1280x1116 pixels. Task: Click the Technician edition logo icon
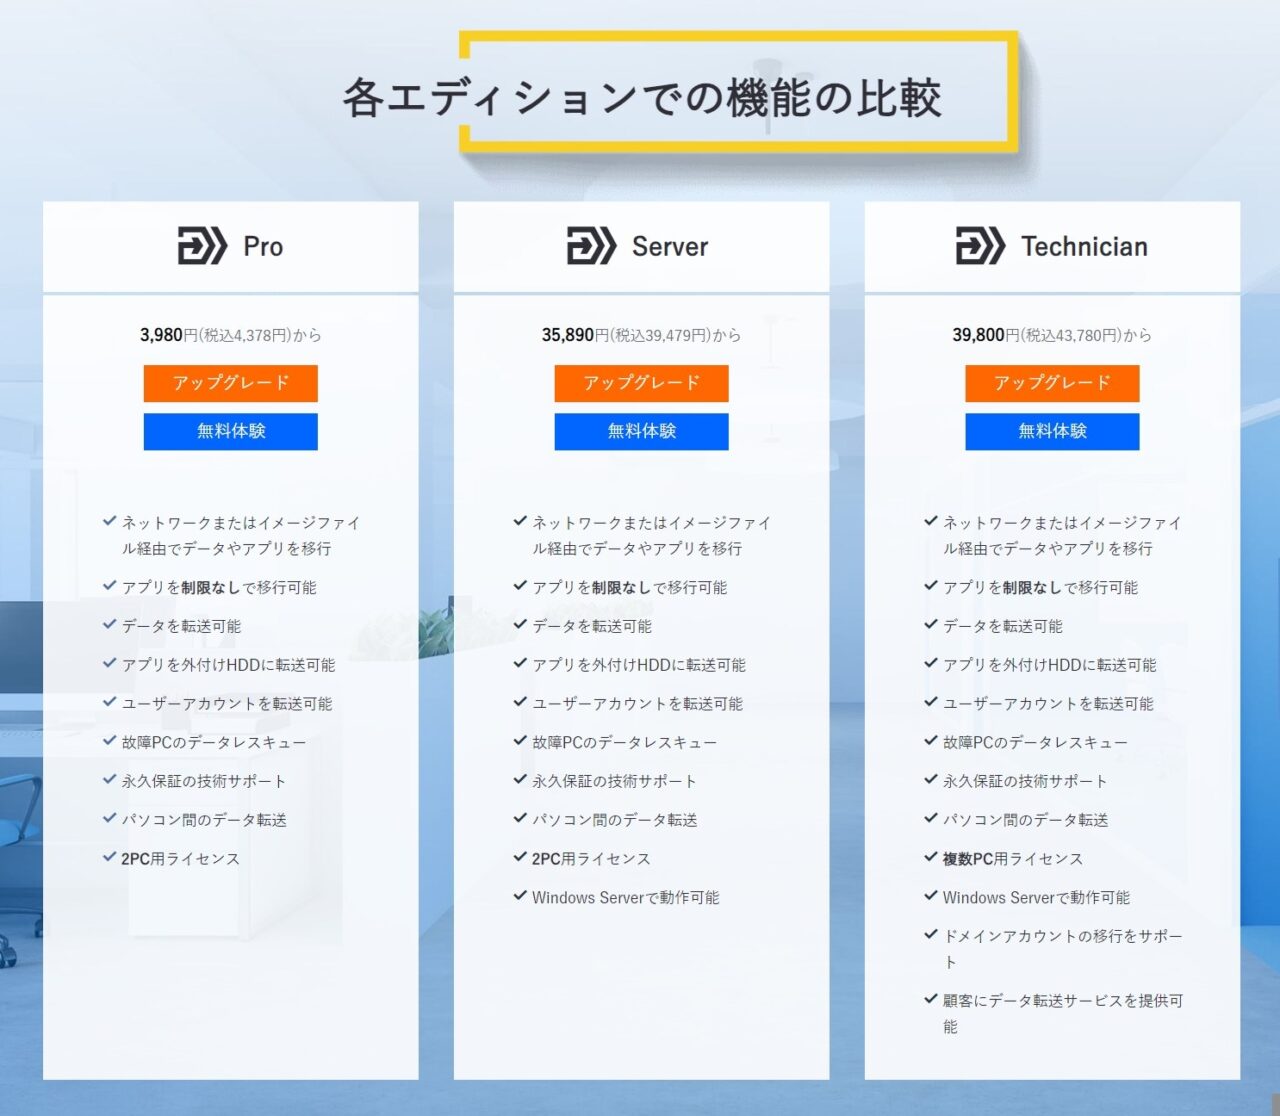(981, 246)
